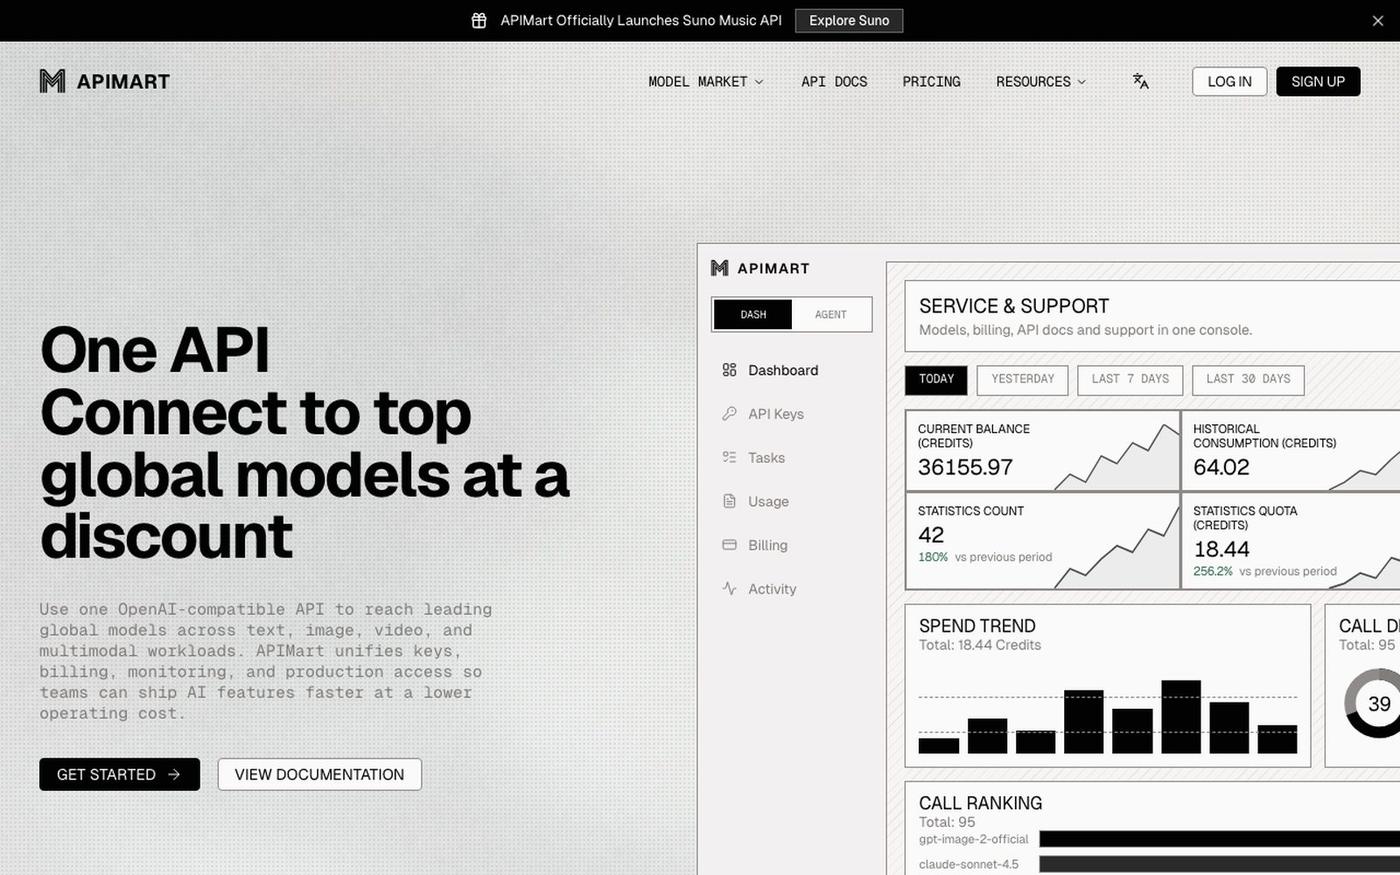
Task: Click the Log In button
Action: point(1229,81)
